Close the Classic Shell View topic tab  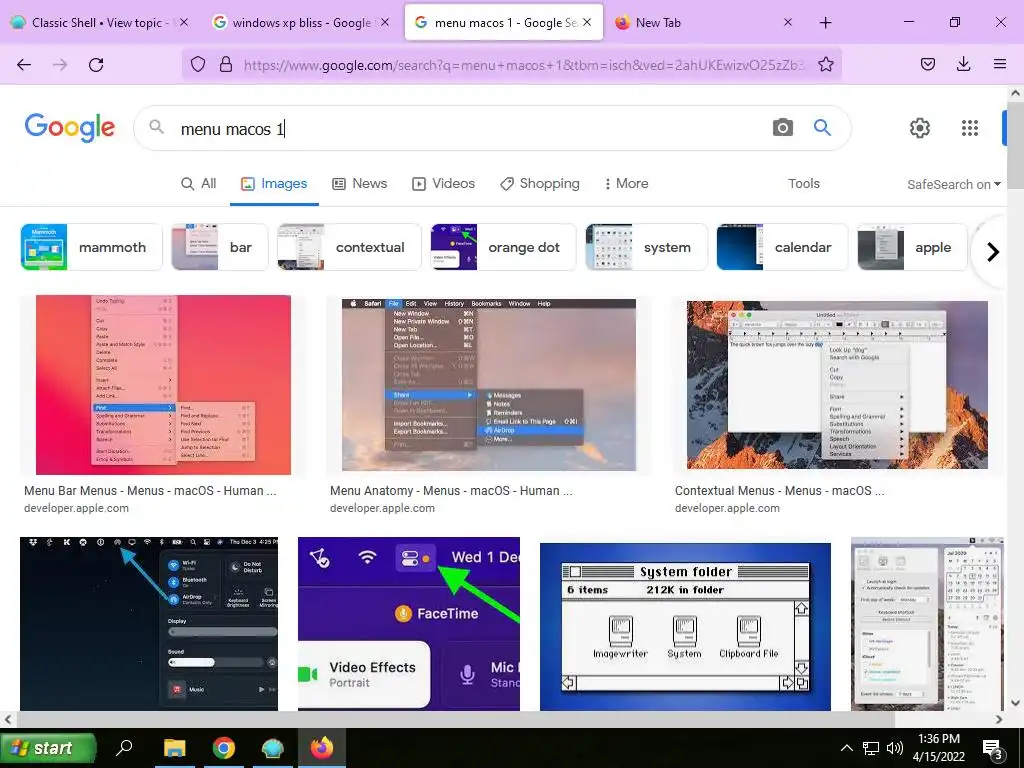click(x=184, y=22)
